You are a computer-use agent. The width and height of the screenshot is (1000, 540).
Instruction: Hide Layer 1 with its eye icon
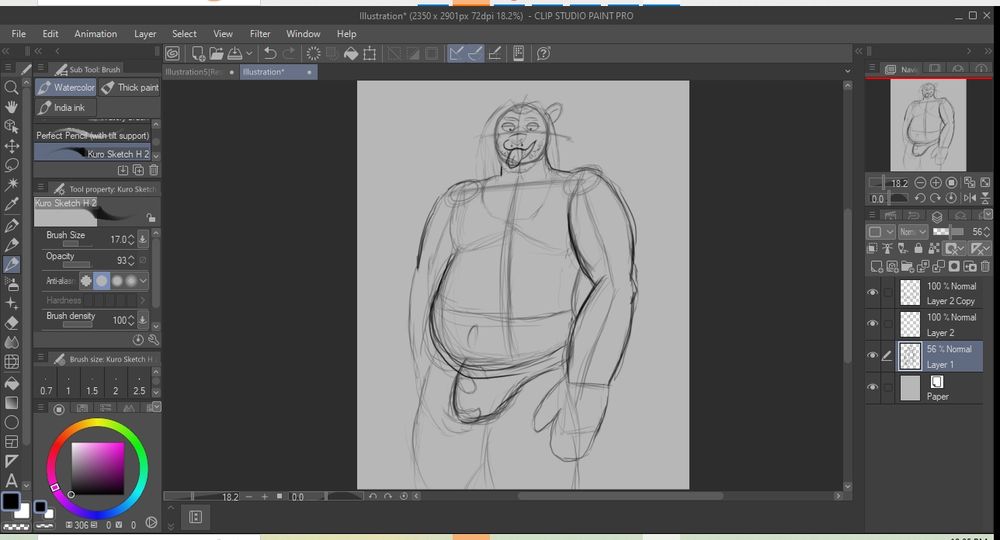pyautogui.click(x=872, y=355)
